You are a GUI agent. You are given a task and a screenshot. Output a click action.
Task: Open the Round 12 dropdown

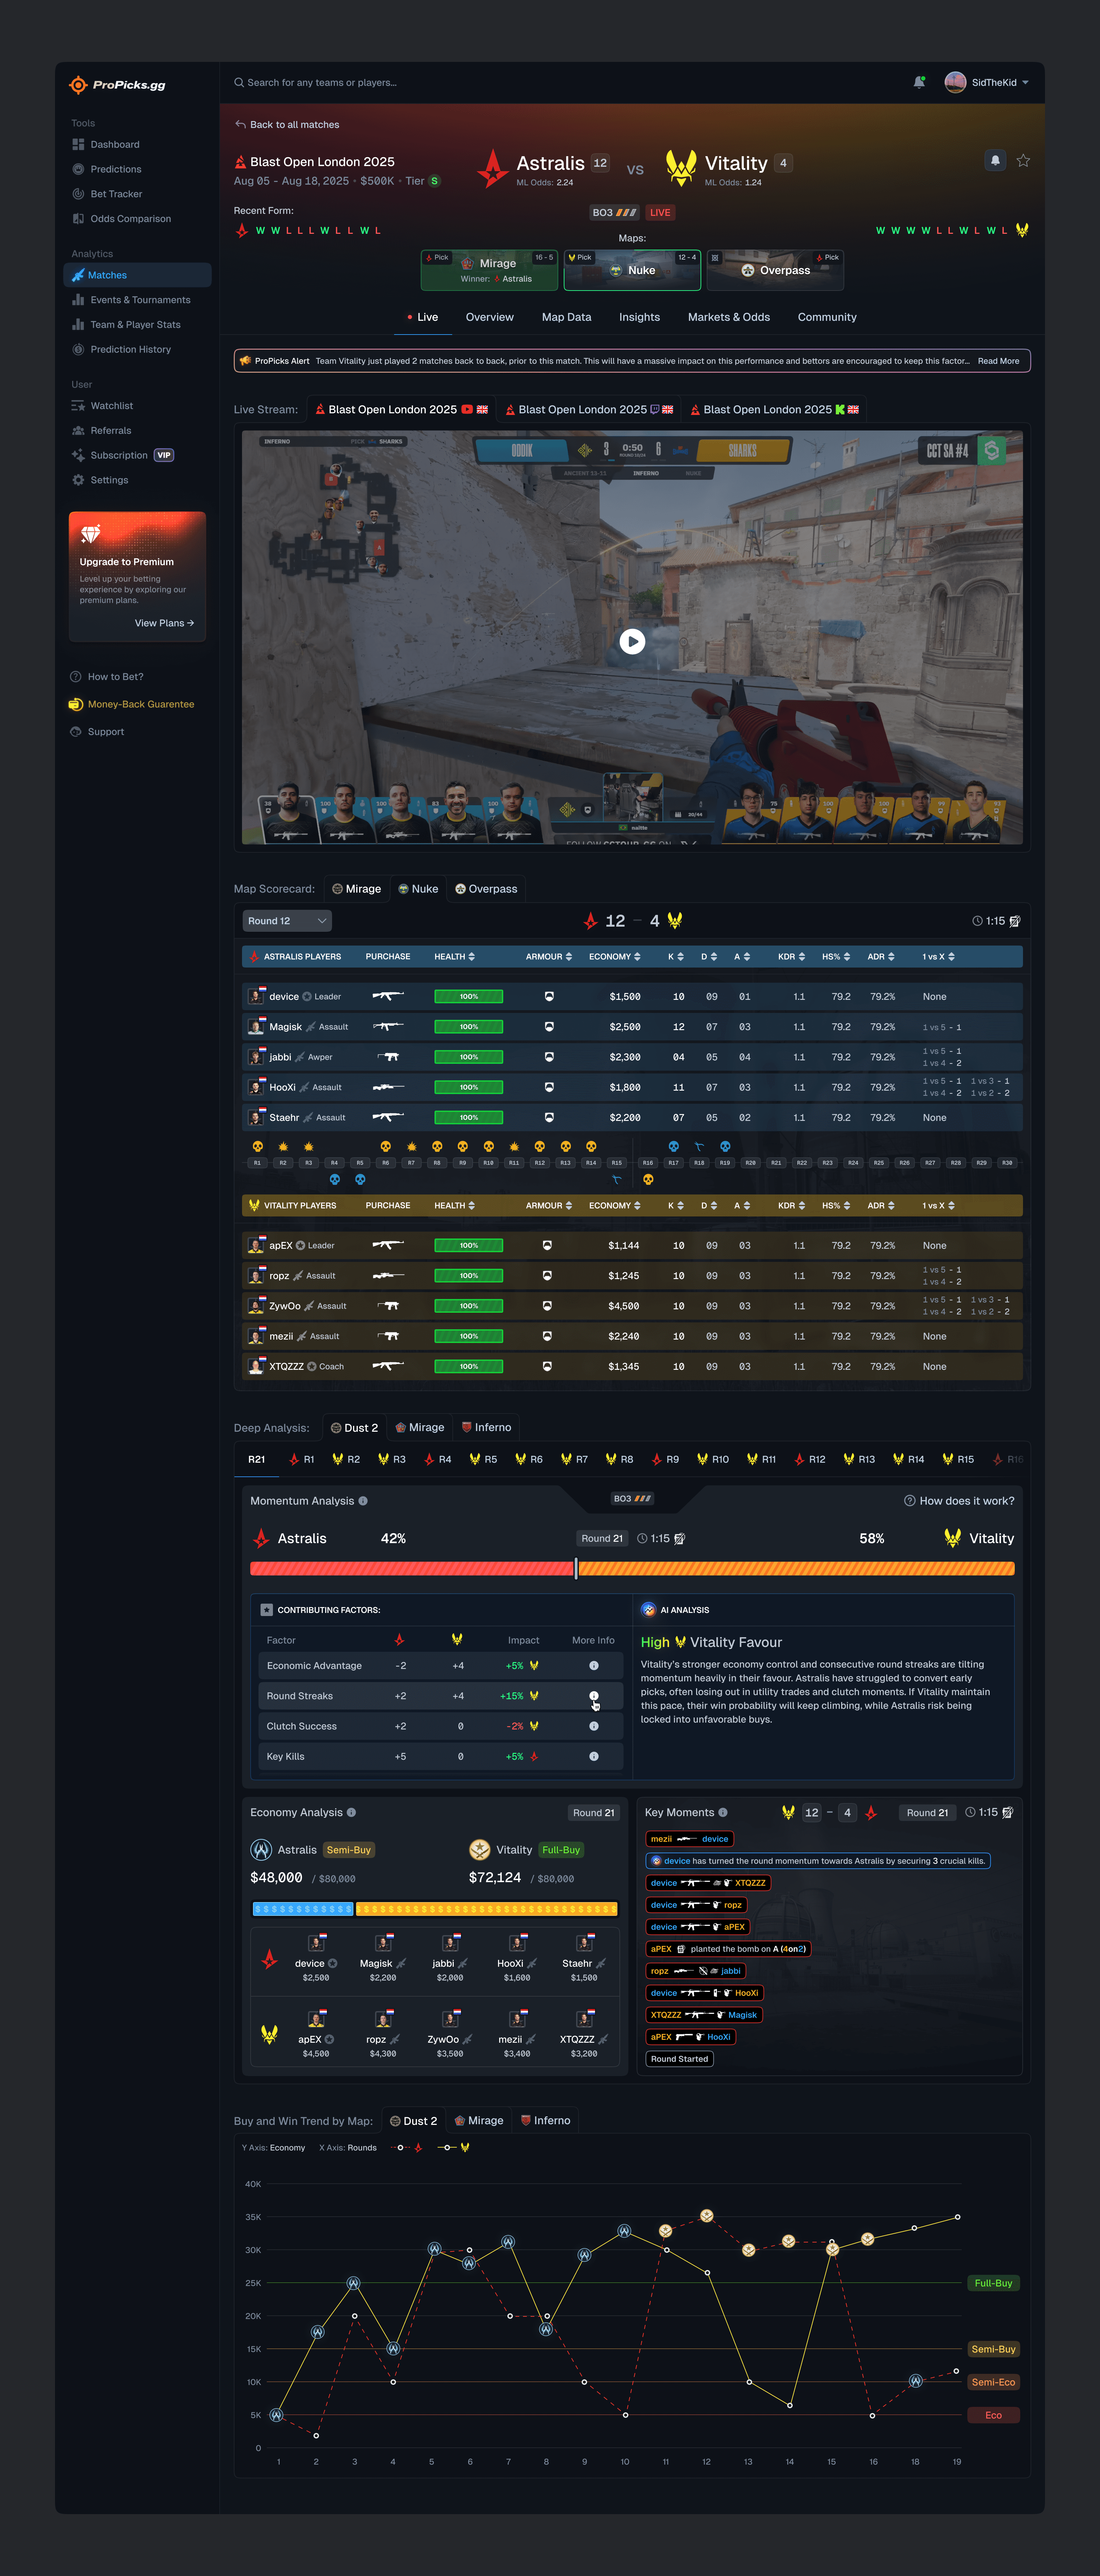click(x=287, y=921)
